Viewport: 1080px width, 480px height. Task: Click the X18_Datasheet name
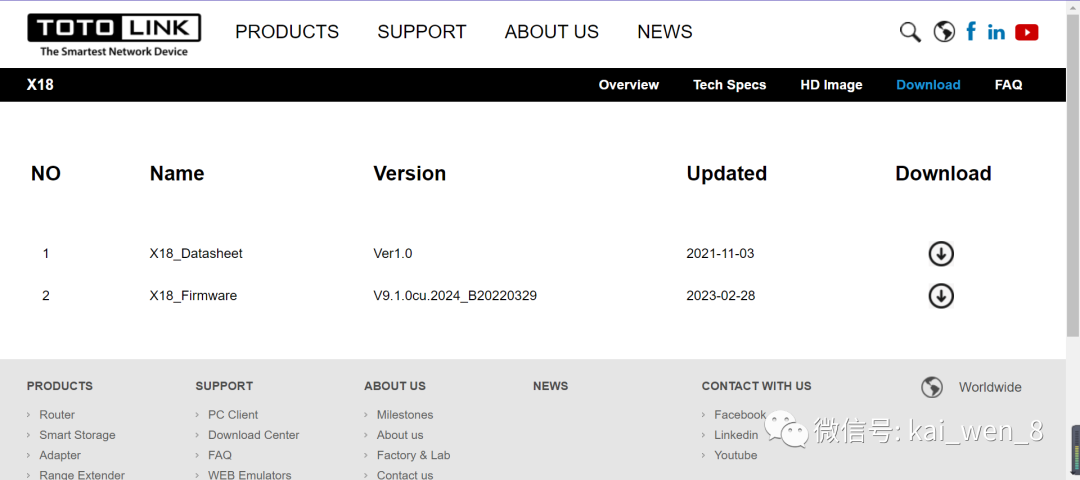pyautogui.click(x=196, y=253)
